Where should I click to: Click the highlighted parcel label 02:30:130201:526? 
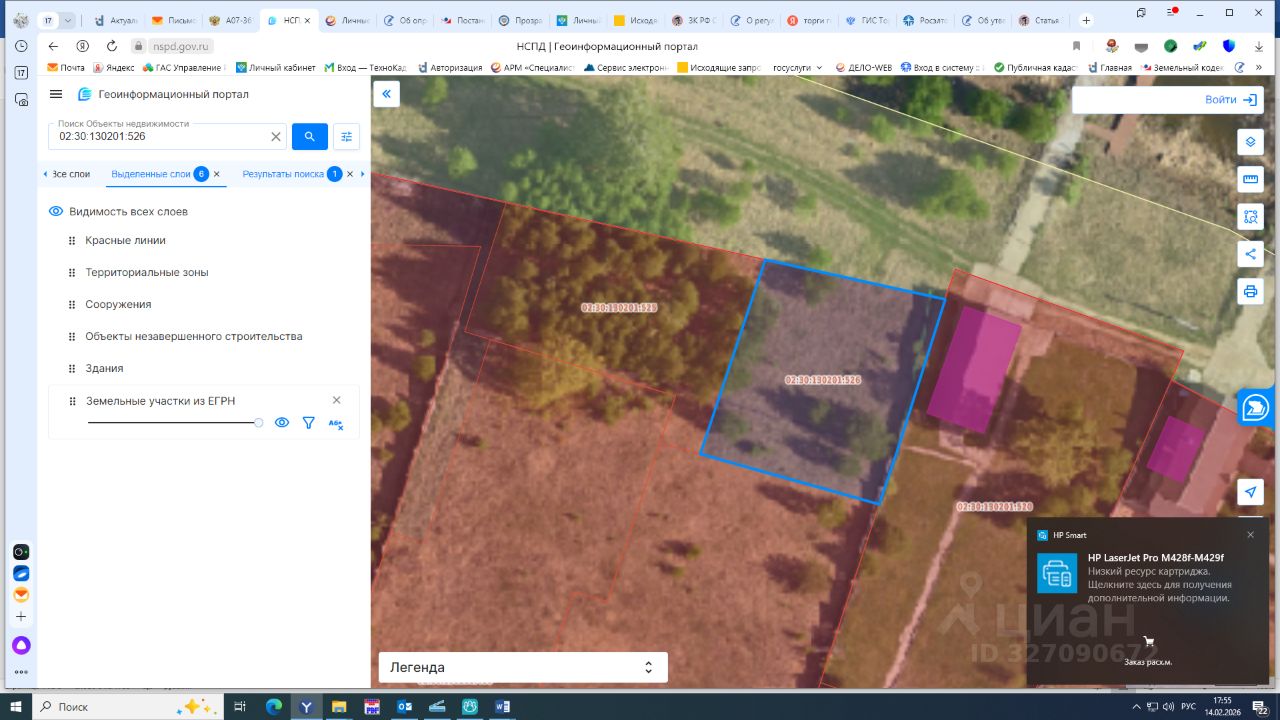823,380
